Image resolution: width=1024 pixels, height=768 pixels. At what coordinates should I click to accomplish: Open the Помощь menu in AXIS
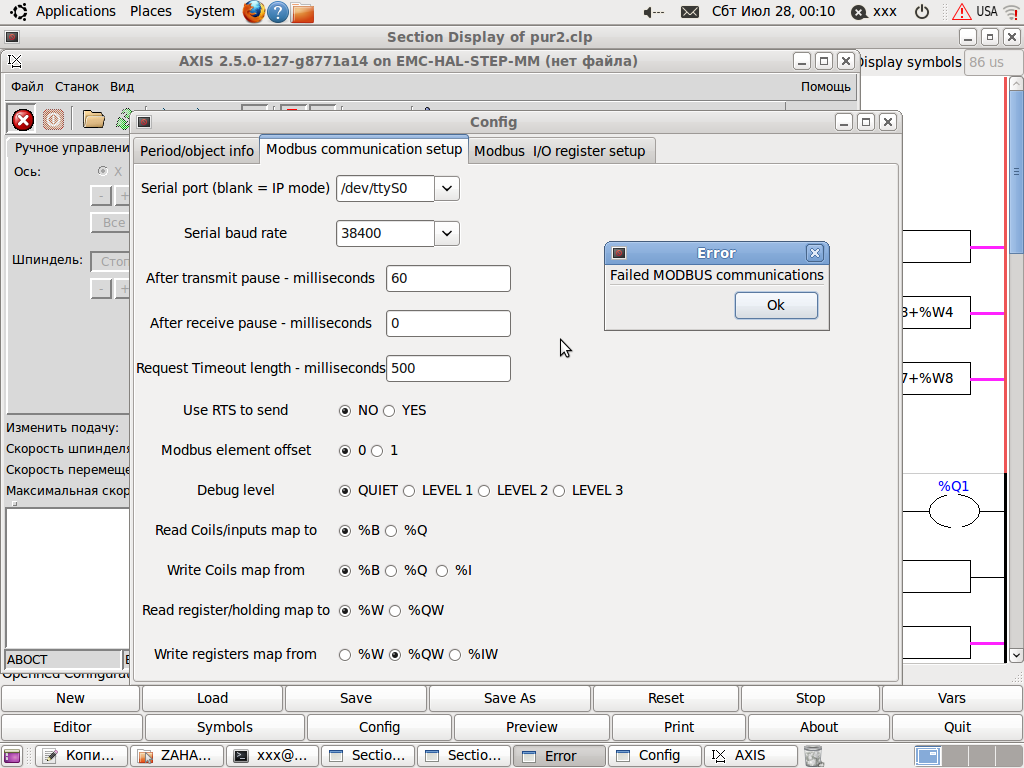[x=825, y=87]
